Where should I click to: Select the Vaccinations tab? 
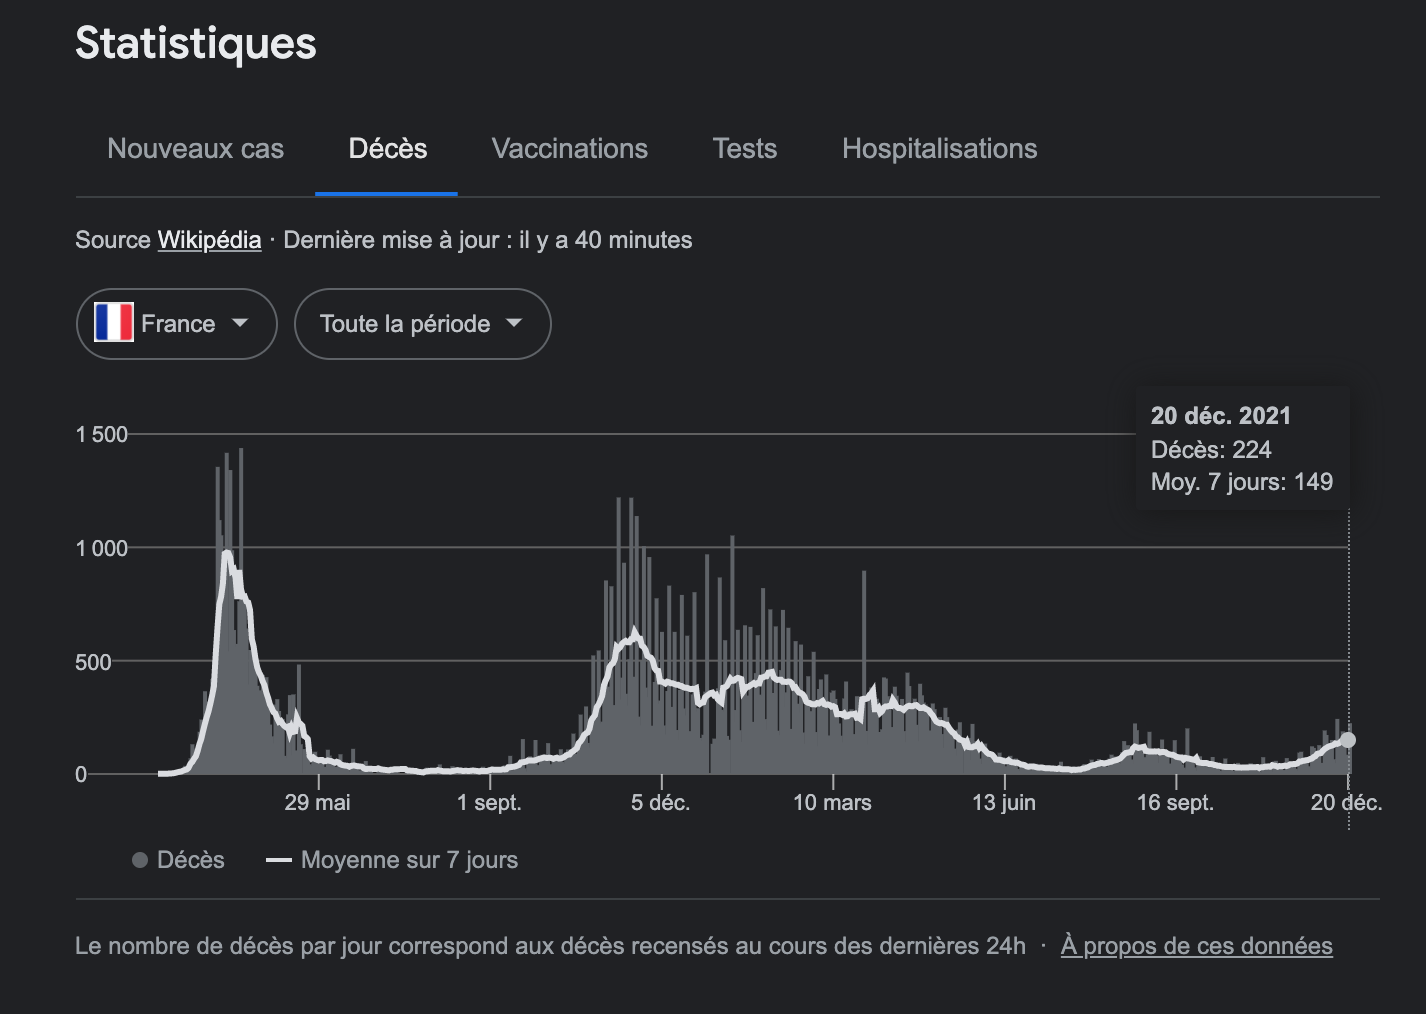point(569,149)
